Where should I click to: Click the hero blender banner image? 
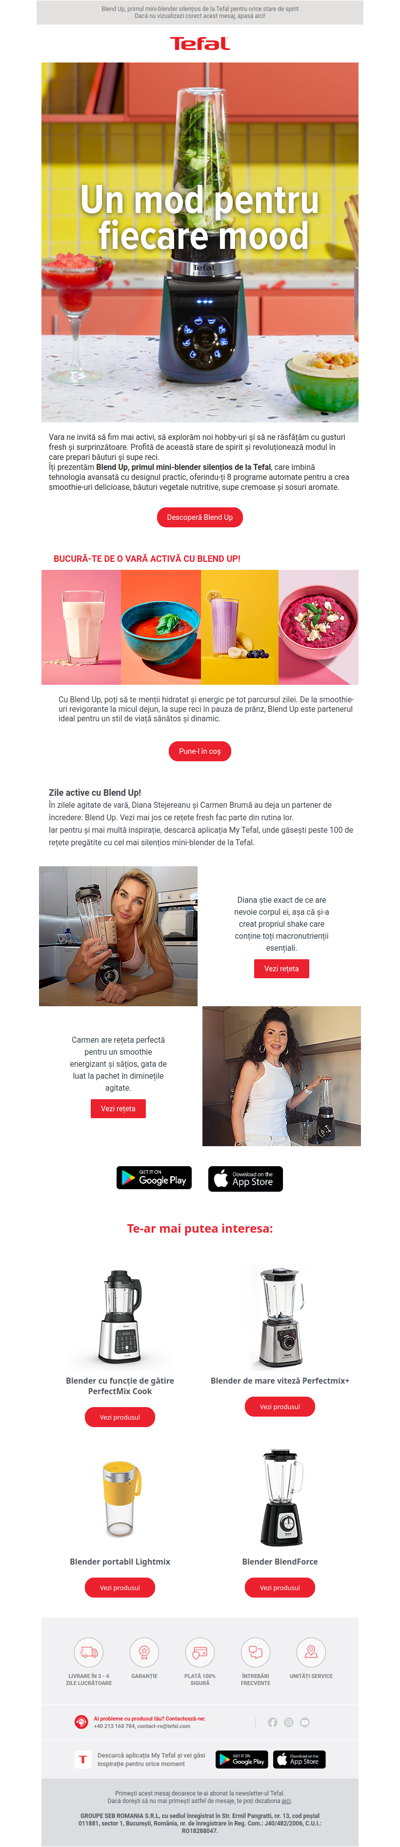coord(200,242)
